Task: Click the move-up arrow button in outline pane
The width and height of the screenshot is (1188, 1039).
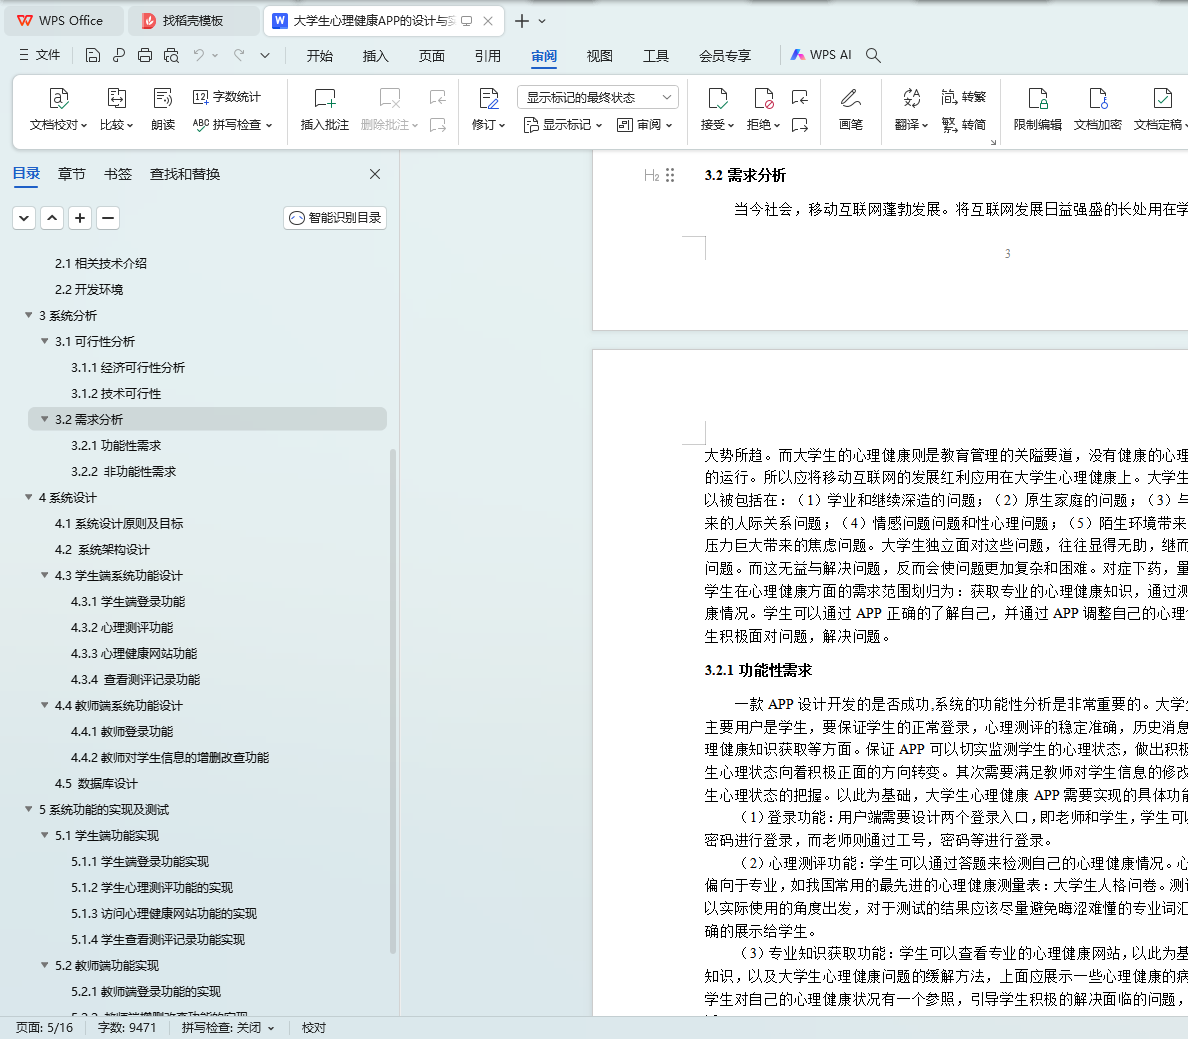Action: coord(52,218)
